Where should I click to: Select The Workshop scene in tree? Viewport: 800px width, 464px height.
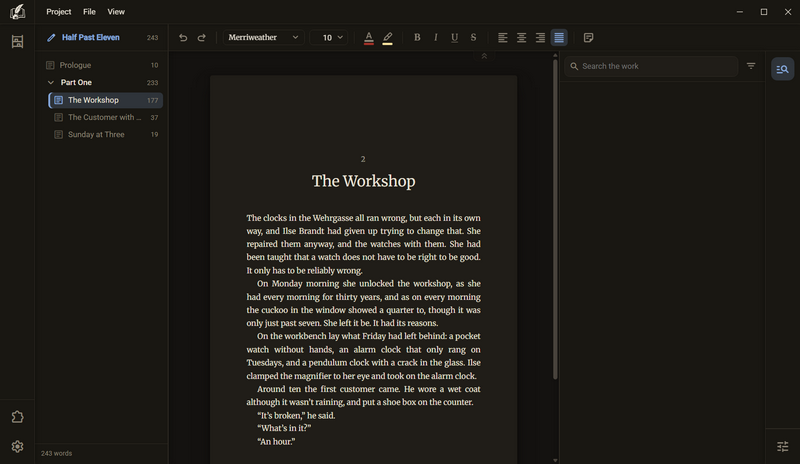106,100
